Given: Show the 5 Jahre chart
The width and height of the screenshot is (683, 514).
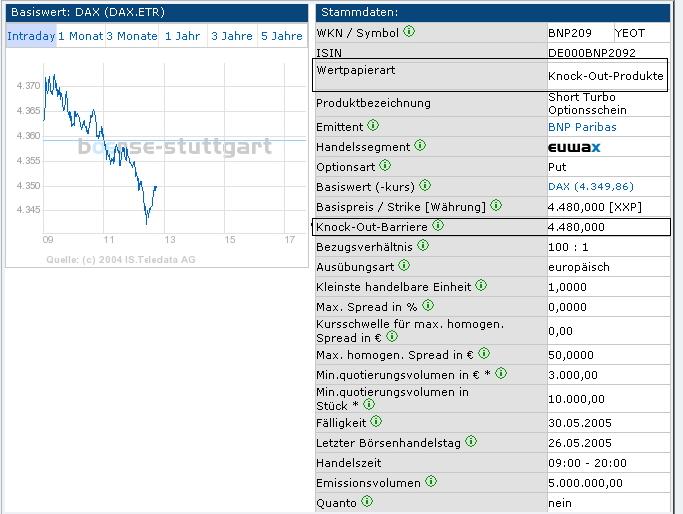Looking at the screenshot, I should 282,36.
